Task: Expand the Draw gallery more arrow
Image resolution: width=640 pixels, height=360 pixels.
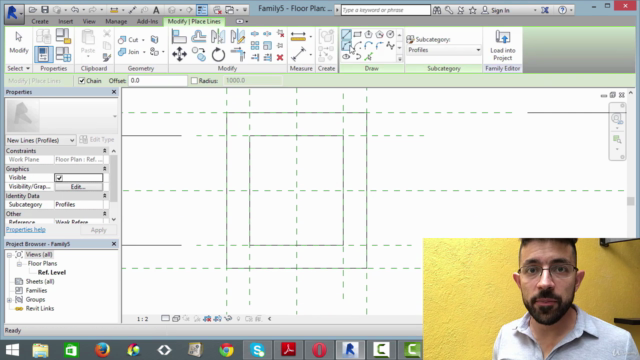Action: click(x=400, y=59)
